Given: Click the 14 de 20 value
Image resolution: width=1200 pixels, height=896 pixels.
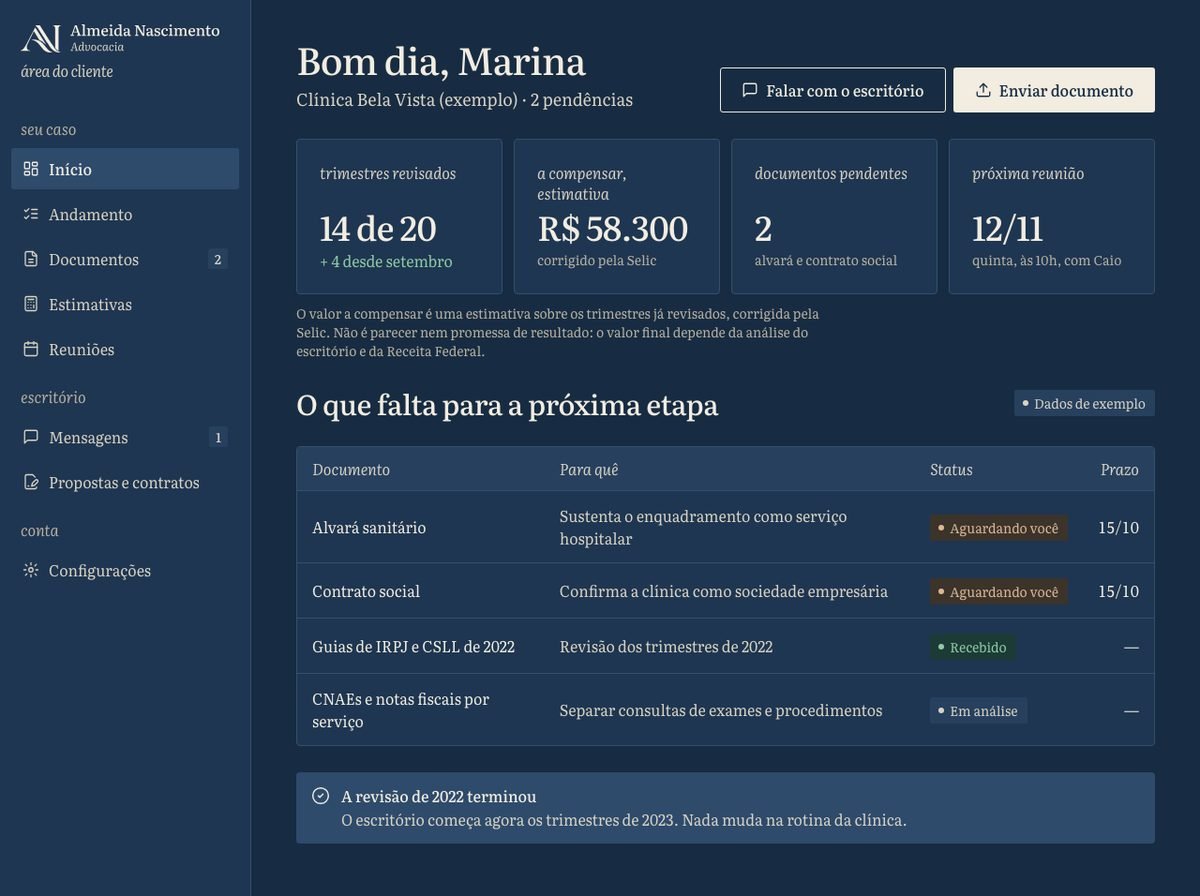Looking at the screenshot, I should pos(378,228).
